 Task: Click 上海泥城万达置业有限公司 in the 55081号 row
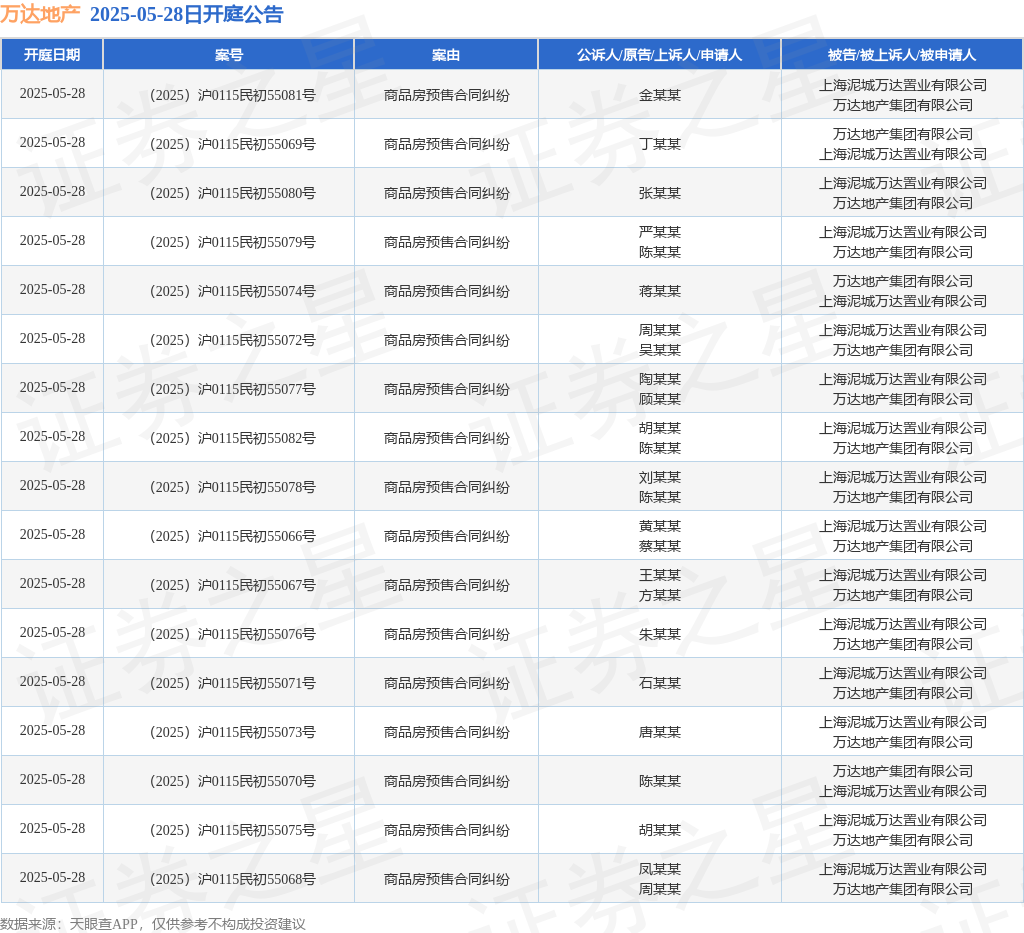pyautogui.click(x=903, y=86)
